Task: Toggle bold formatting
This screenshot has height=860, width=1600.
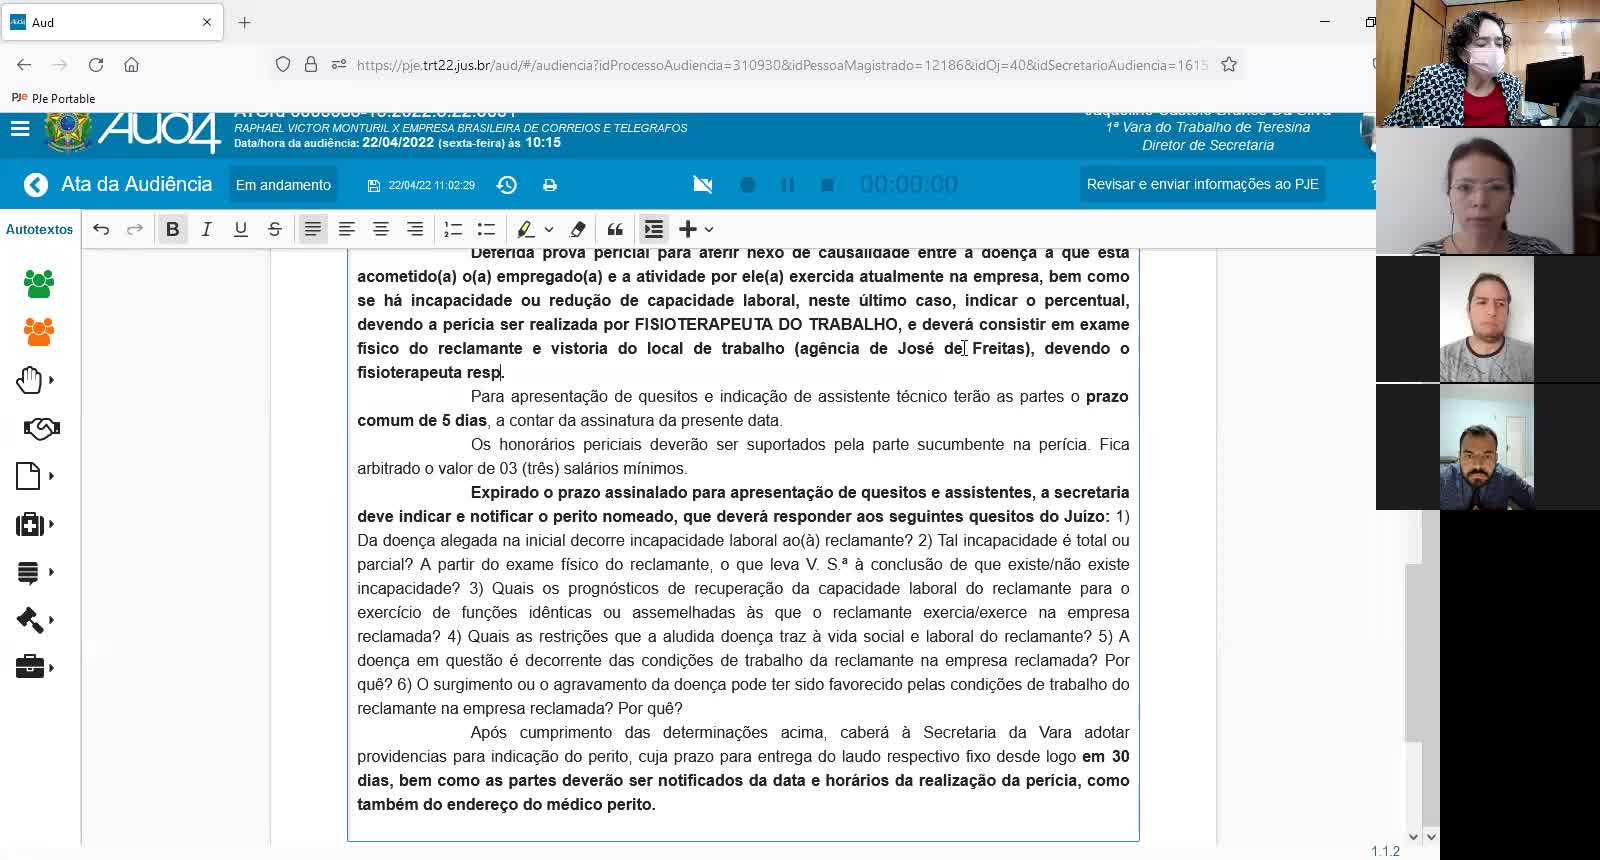Action: pos(172,229)
